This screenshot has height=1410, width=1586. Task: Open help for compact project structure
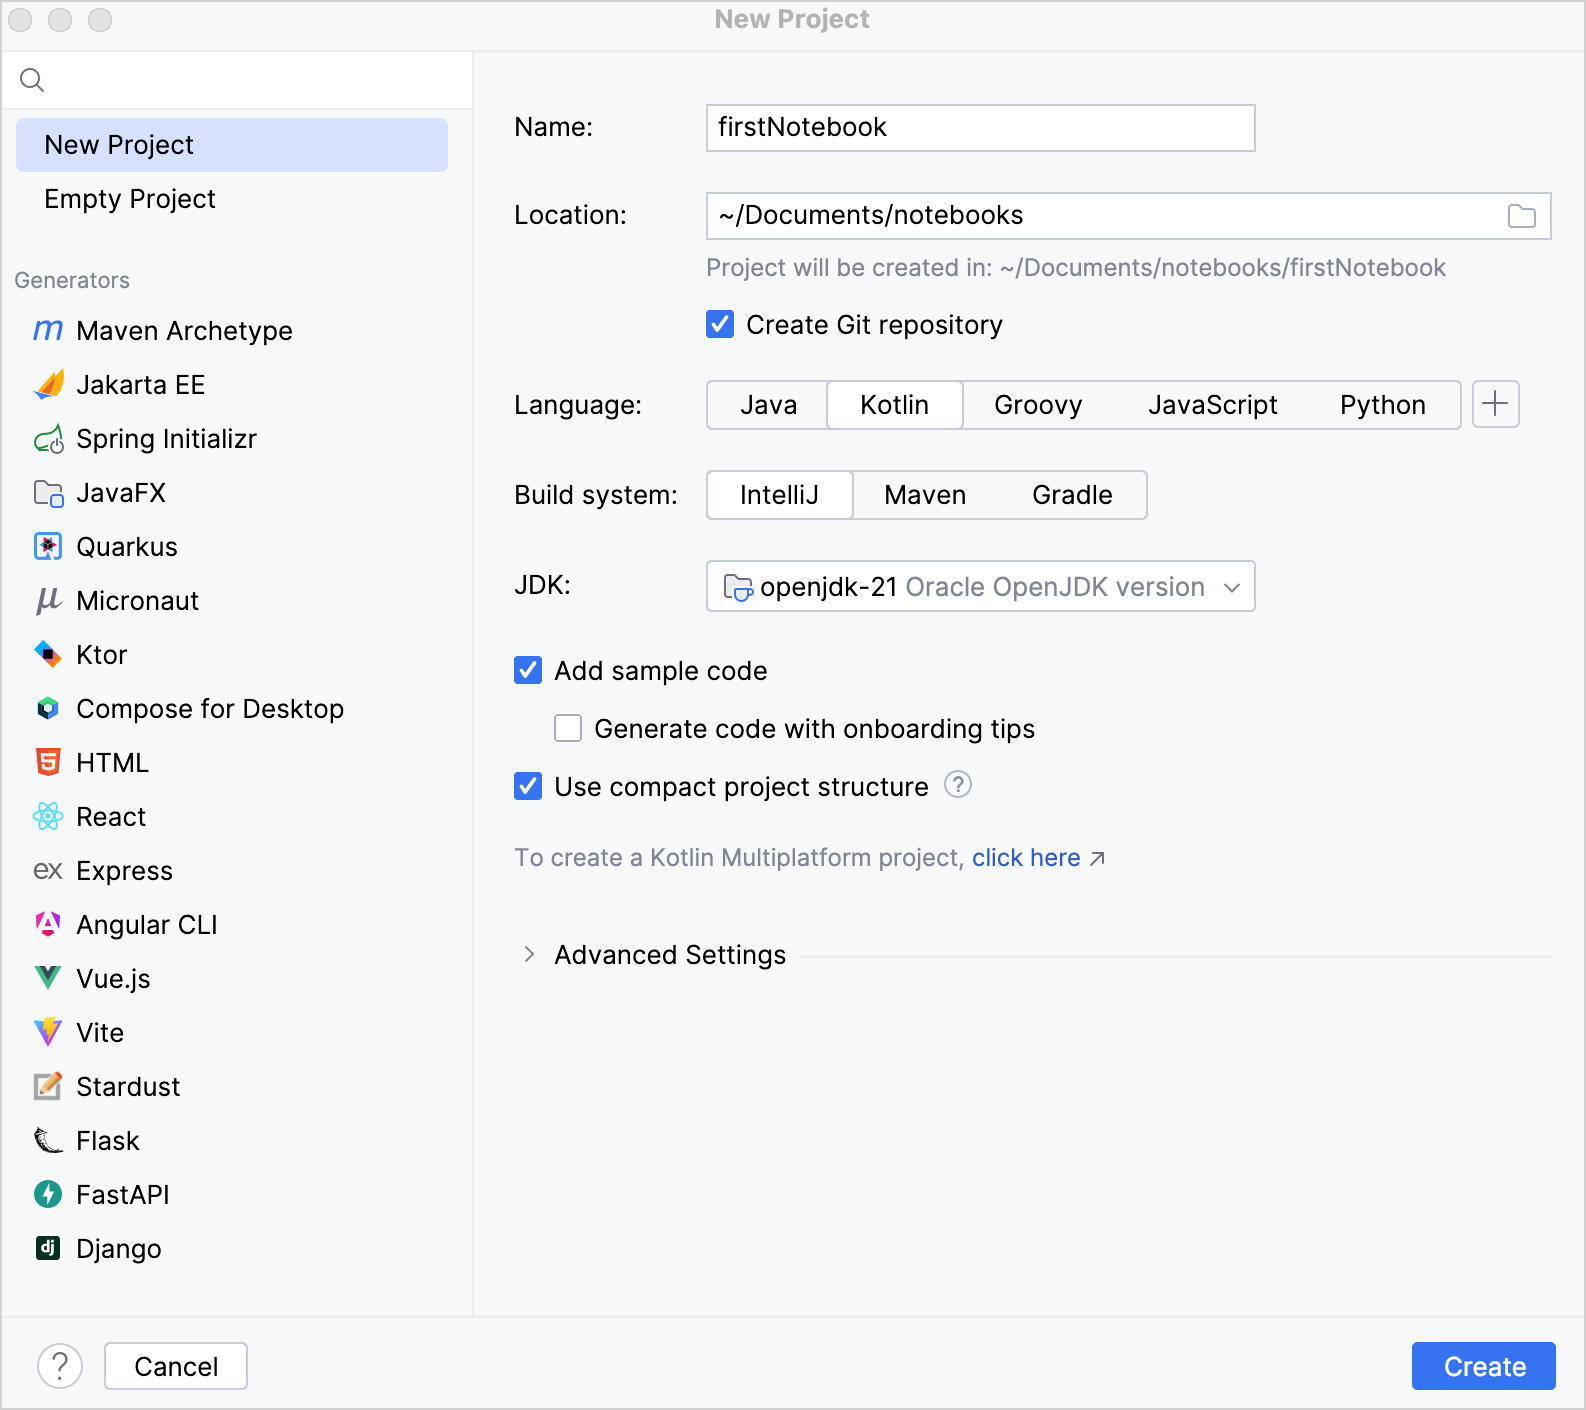point(957,785)
